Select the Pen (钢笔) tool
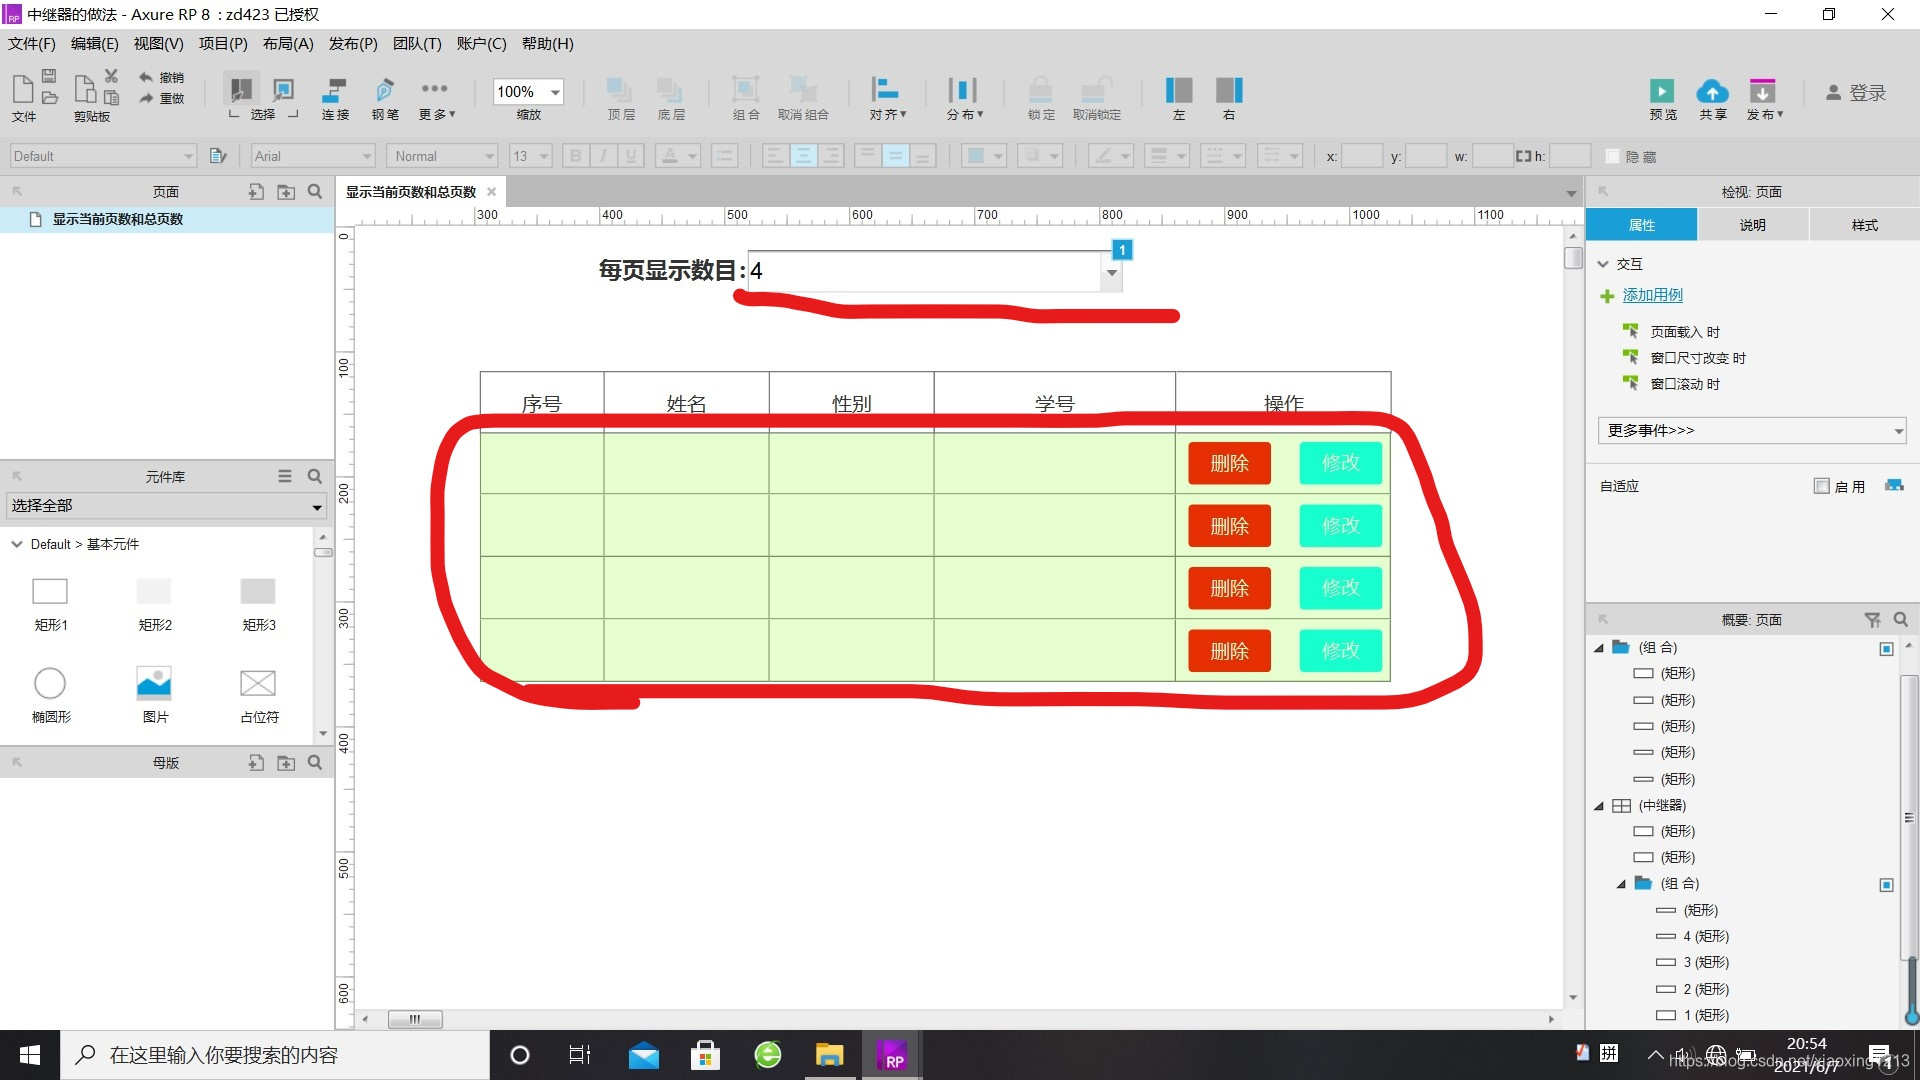The image size is (1920, 1080). pyautogui.click(x=384, y=91)
